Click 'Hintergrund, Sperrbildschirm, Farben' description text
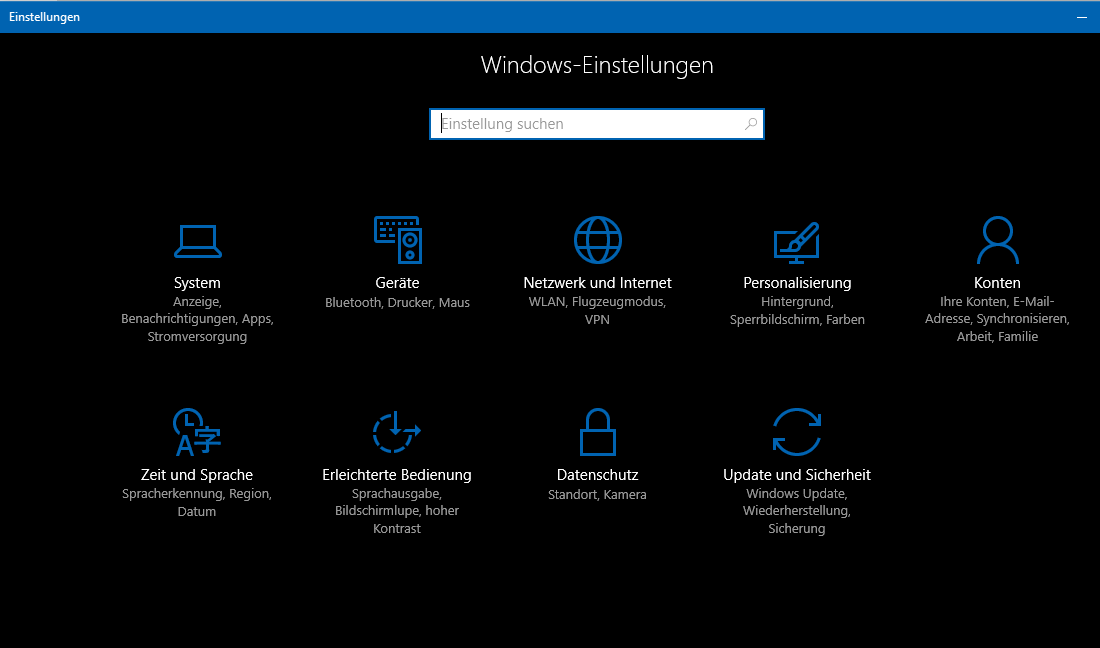 [797, 311]
